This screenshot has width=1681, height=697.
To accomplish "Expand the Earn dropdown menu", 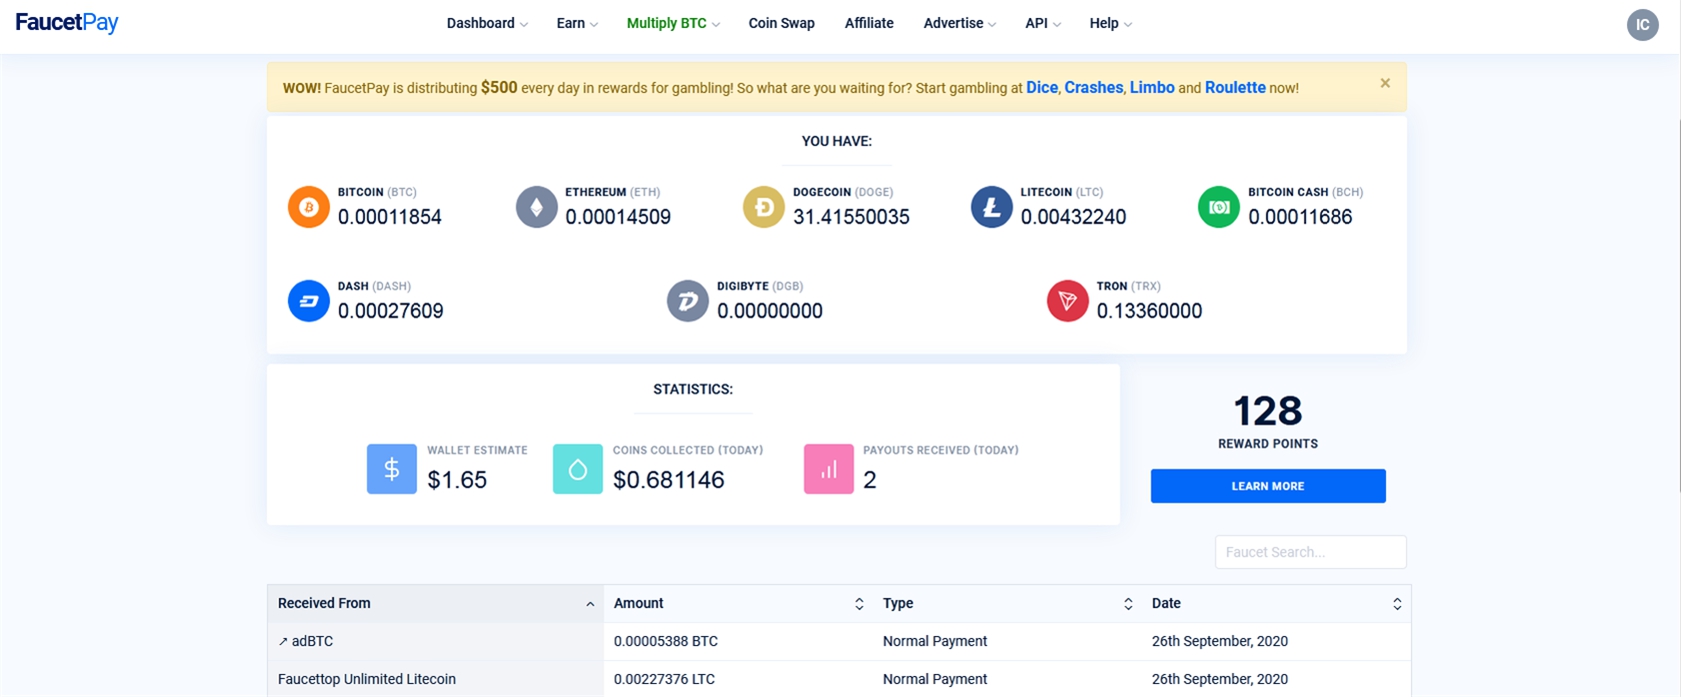I will [x=577, y=23].
